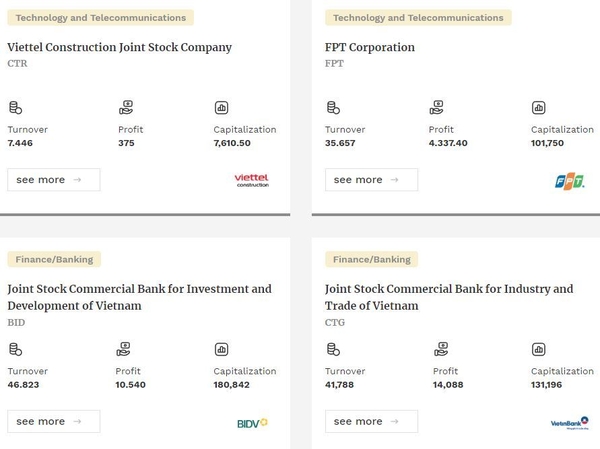Click CTG capitalization chart icon
The width and height of the screenshot is (600, 449).
pos(538,349)
